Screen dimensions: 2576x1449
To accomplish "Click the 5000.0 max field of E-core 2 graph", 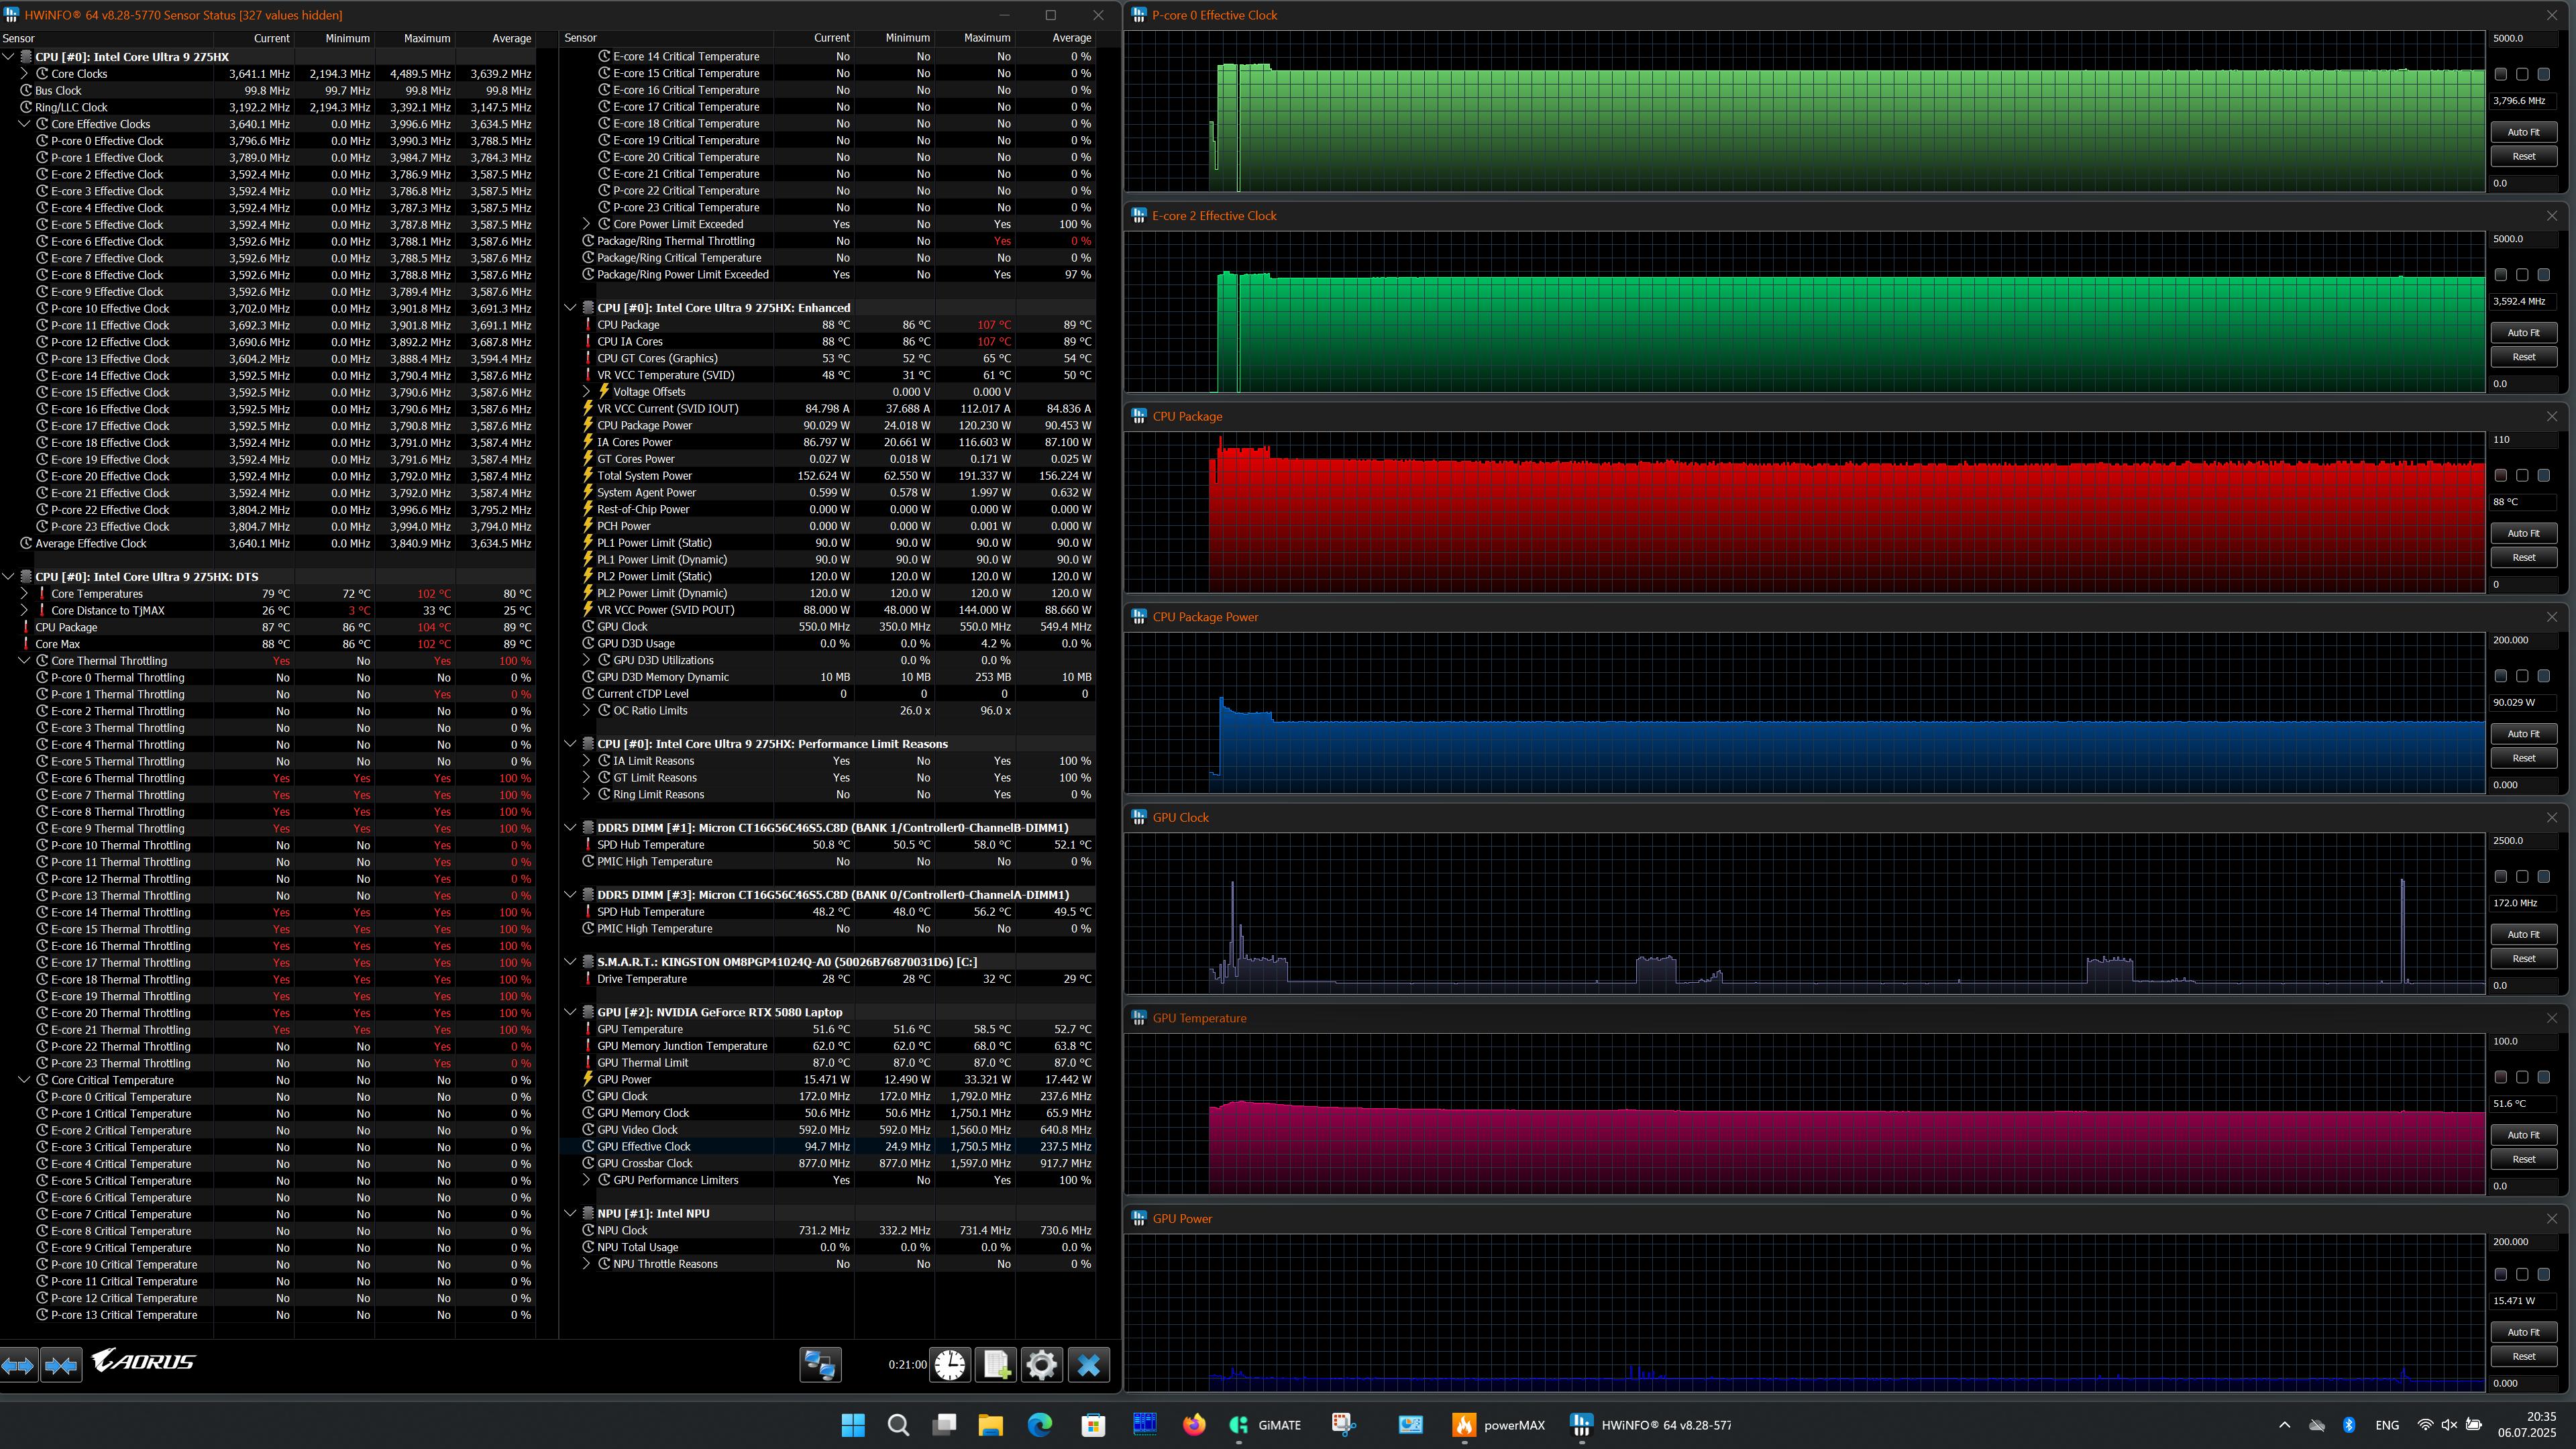I will pyautogui.click(x=2522, y=239).
